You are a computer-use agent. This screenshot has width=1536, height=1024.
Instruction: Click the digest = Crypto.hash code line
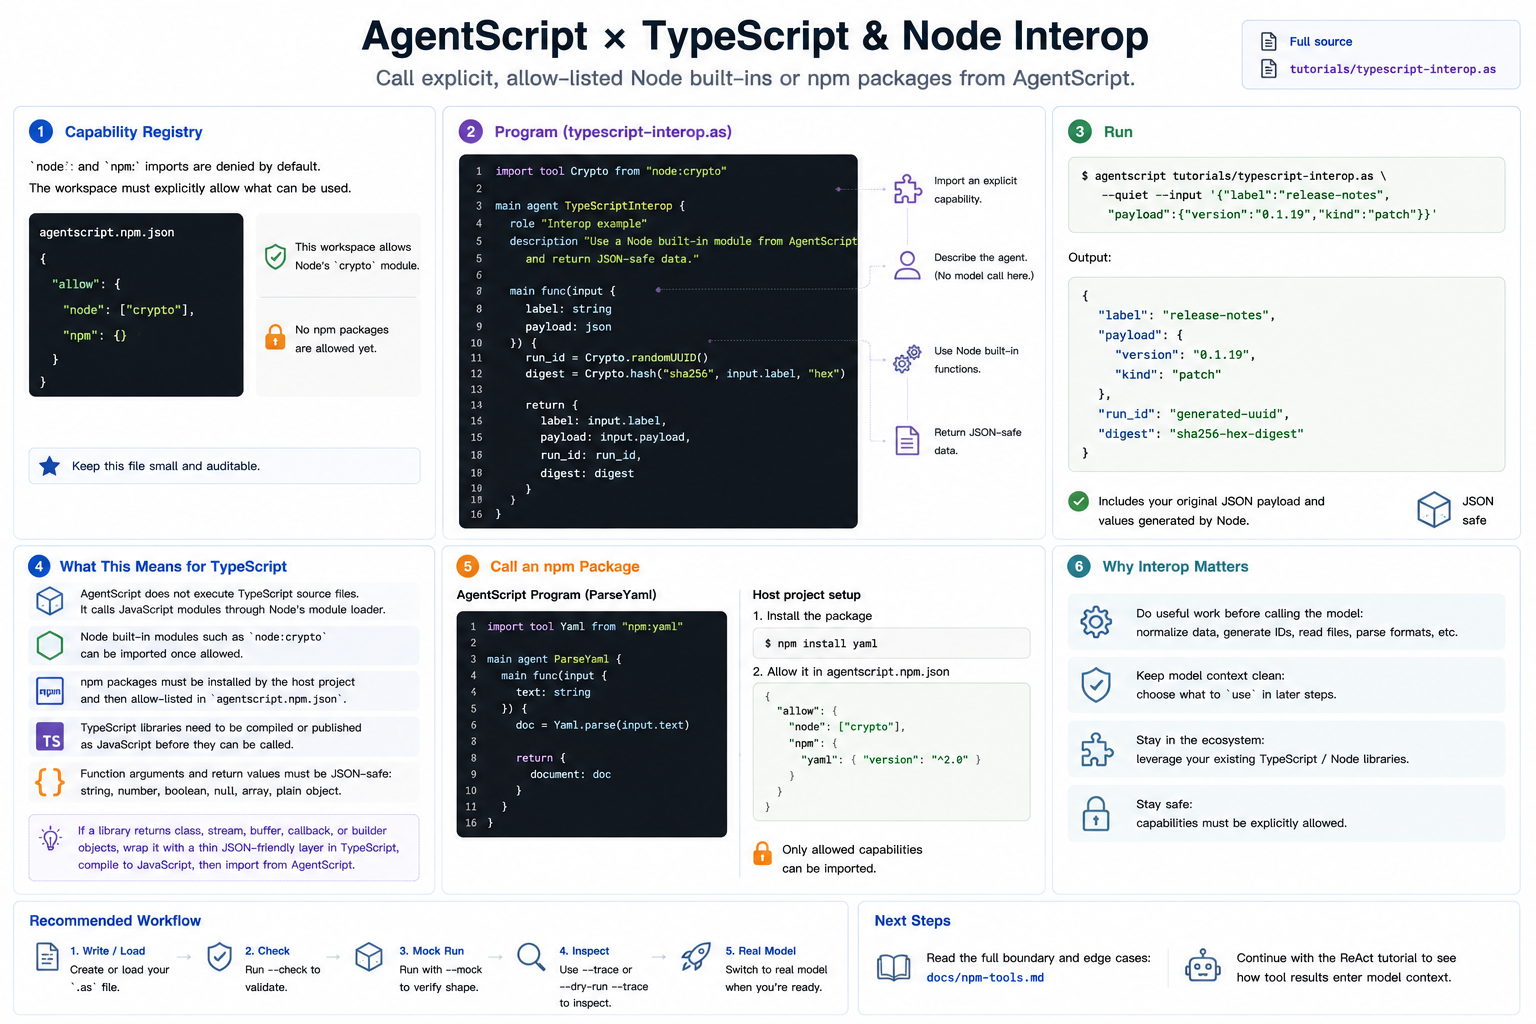685,373
